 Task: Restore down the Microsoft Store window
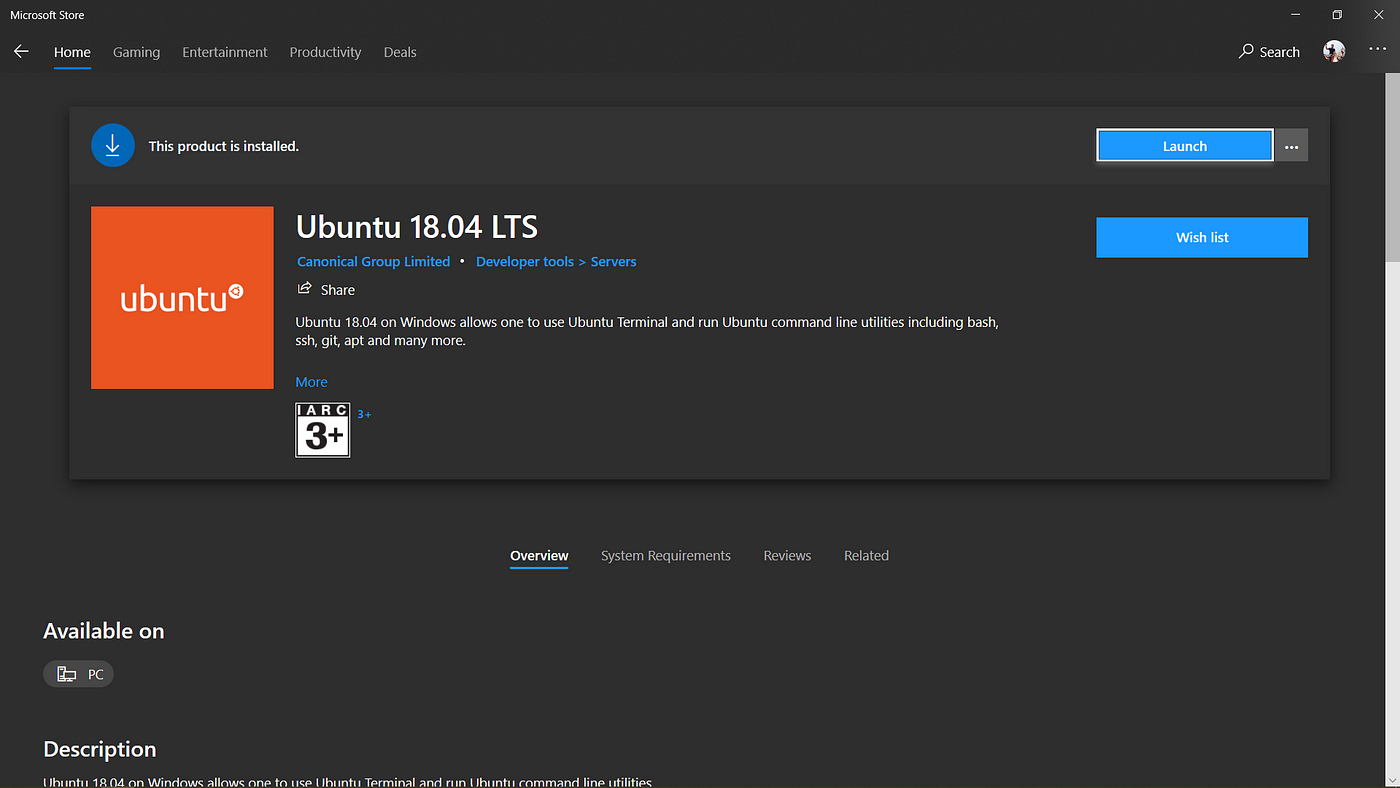pos(1337,15)
